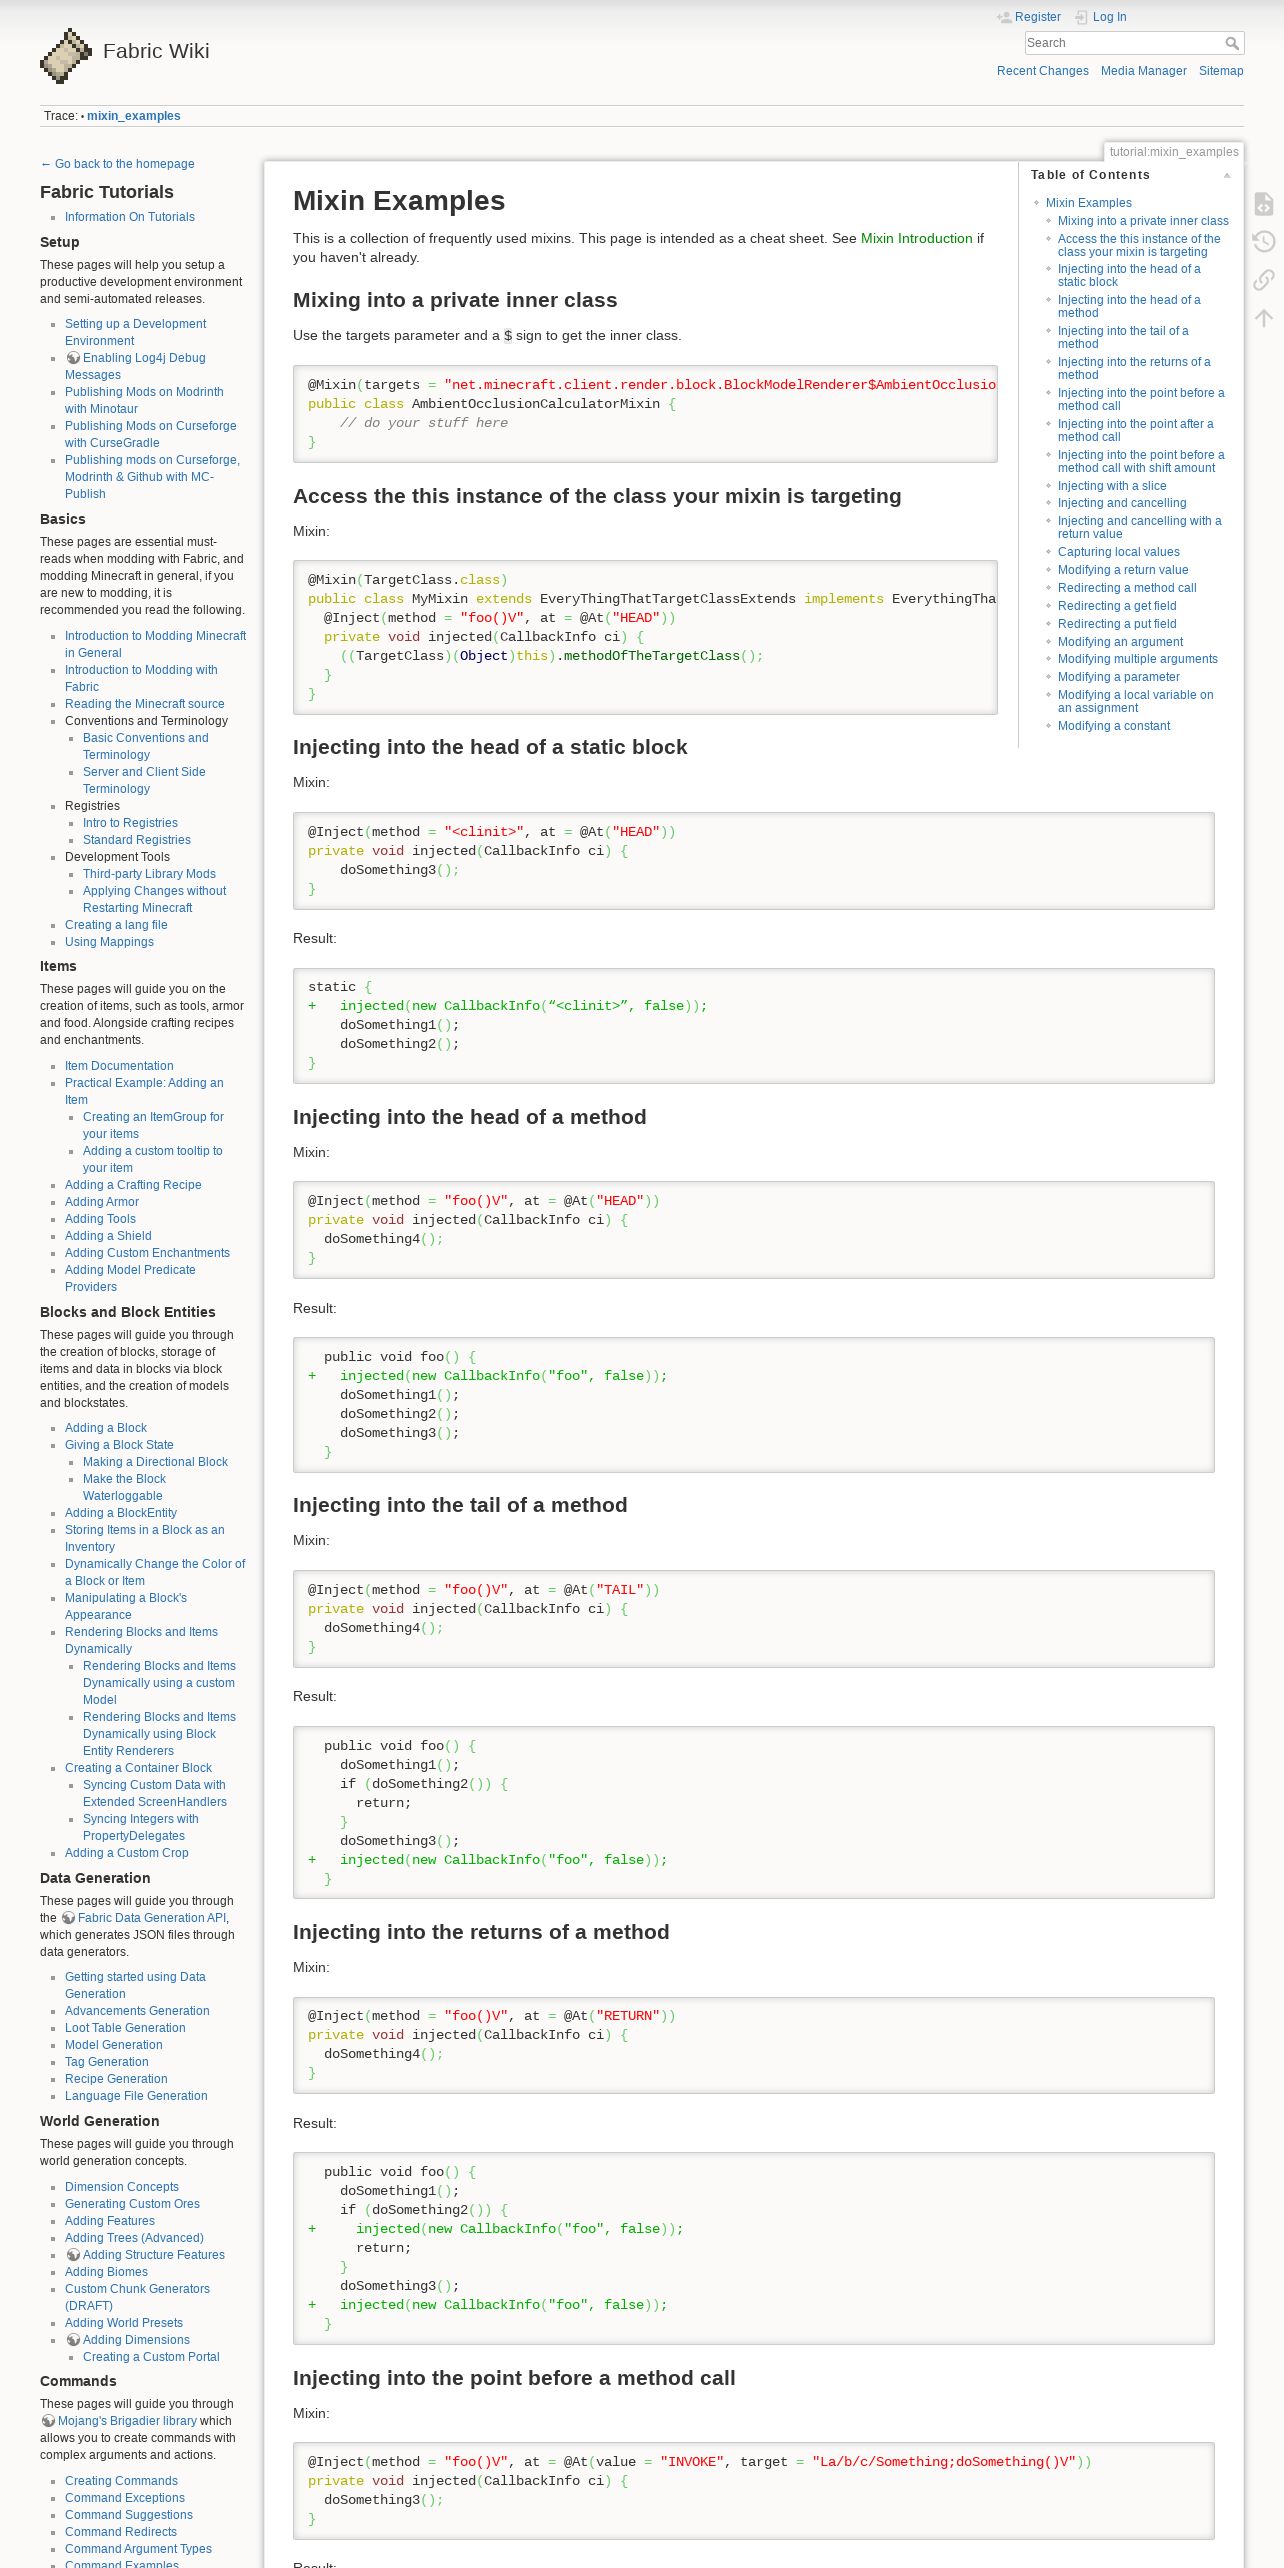Open Recent Changes

click(x=1043, y=71)
